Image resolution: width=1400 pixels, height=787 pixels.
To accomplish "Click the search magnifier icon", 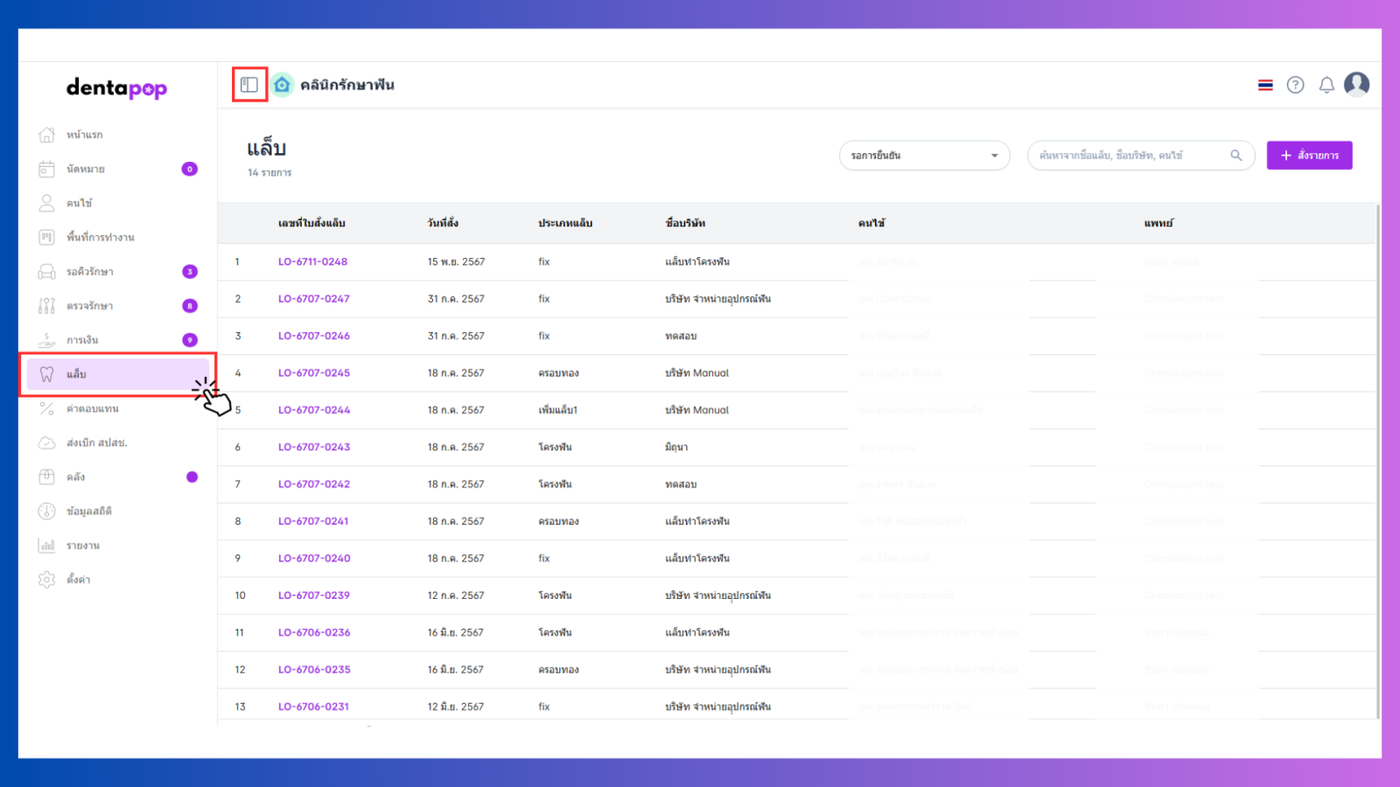I will 1236,156.
